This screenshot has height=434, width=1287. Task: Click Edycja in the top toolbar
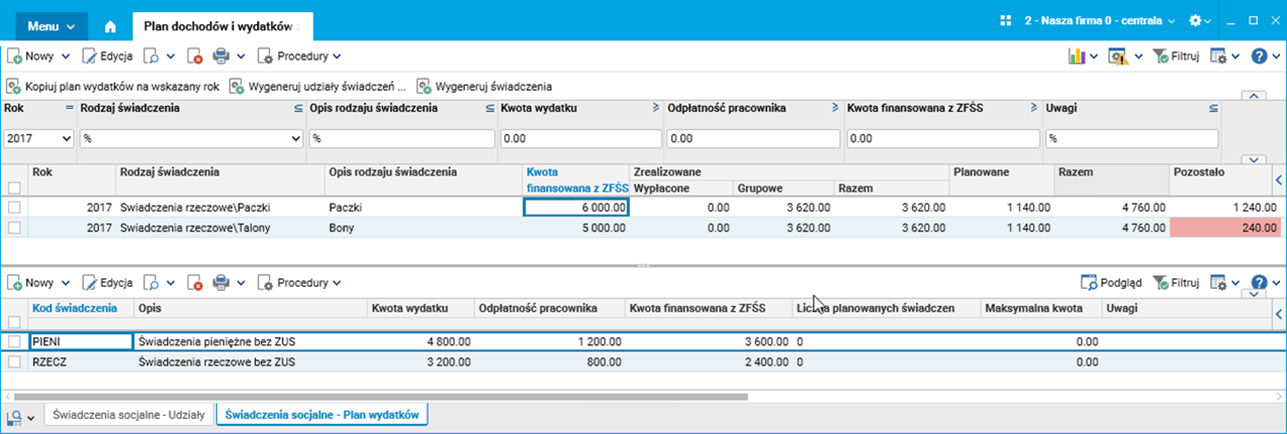pos(107,56)
